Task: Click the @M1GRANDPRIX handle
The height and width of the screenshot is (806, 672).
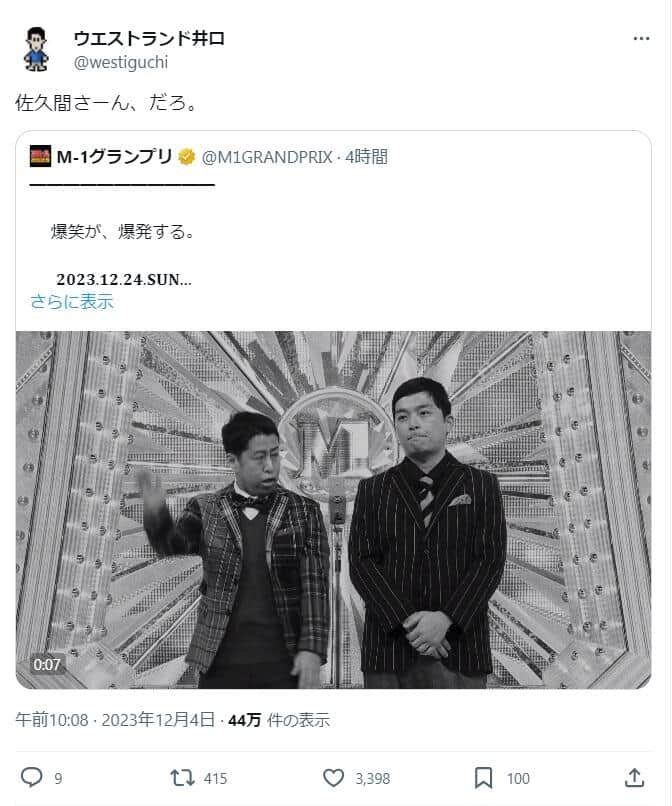Action: coord(267,157)
